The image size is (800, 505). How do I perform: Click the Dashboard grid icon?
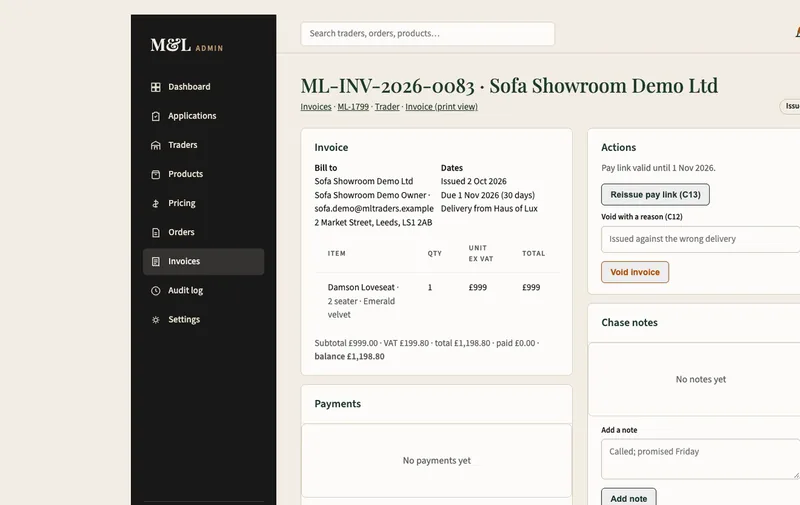pos(156,87)
